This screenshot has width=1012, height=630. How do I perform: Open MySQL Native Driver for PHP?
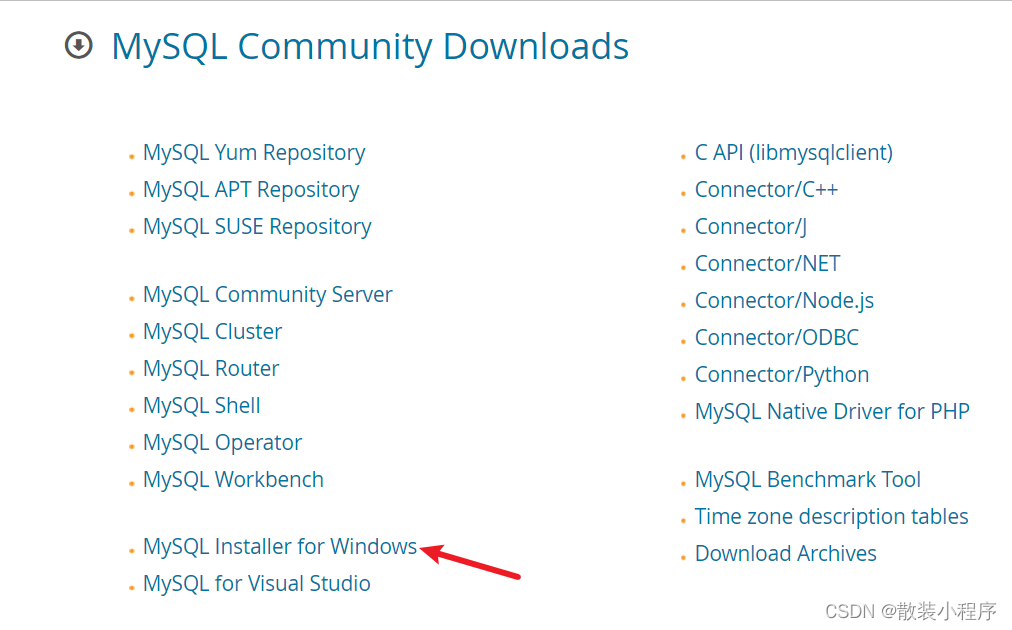833,412
